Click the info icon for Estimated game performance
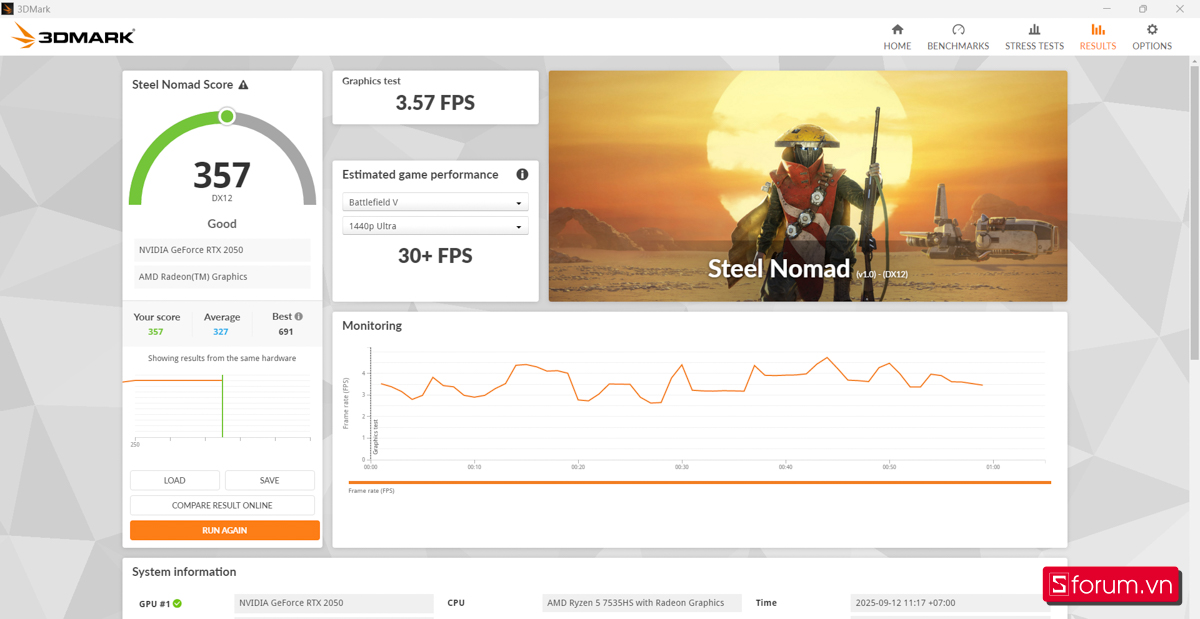This screenshot has height=619, width=1200. point(522,174)
